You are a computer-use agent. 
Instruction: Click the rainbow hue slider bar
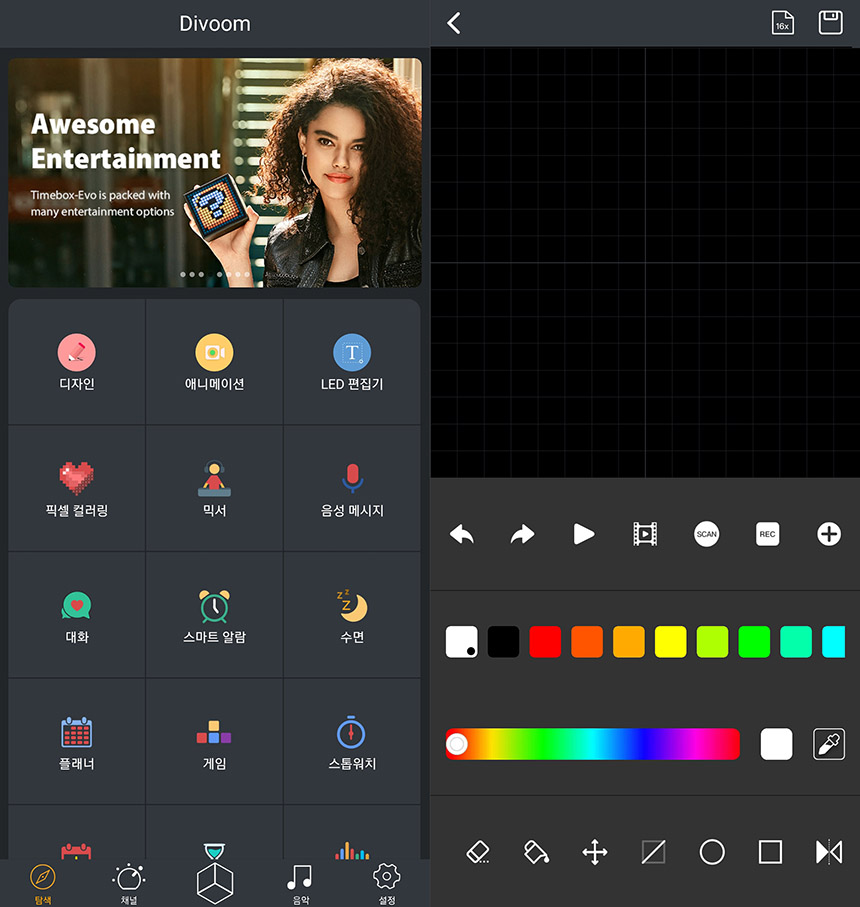[x=593, y=744]
